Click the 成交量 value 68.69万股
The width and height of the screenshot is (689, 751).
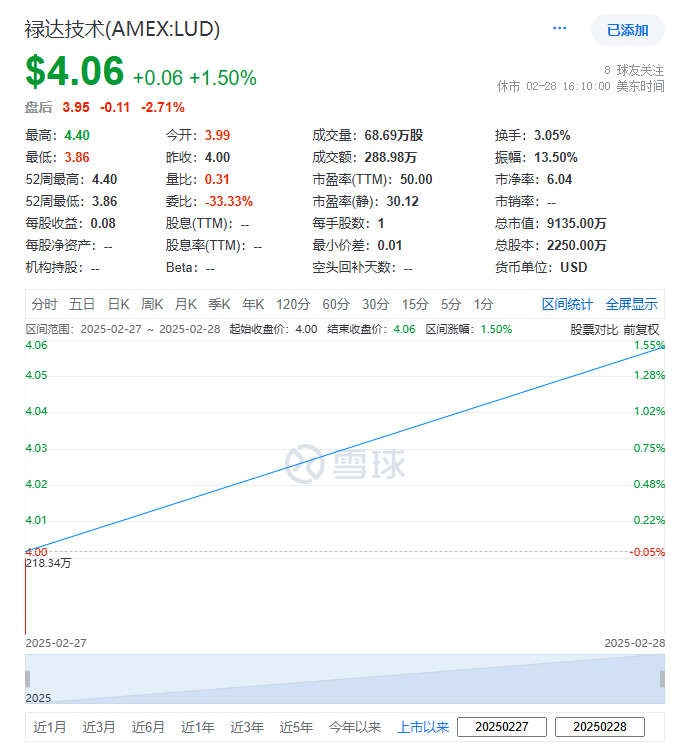(x=394, y=136)
